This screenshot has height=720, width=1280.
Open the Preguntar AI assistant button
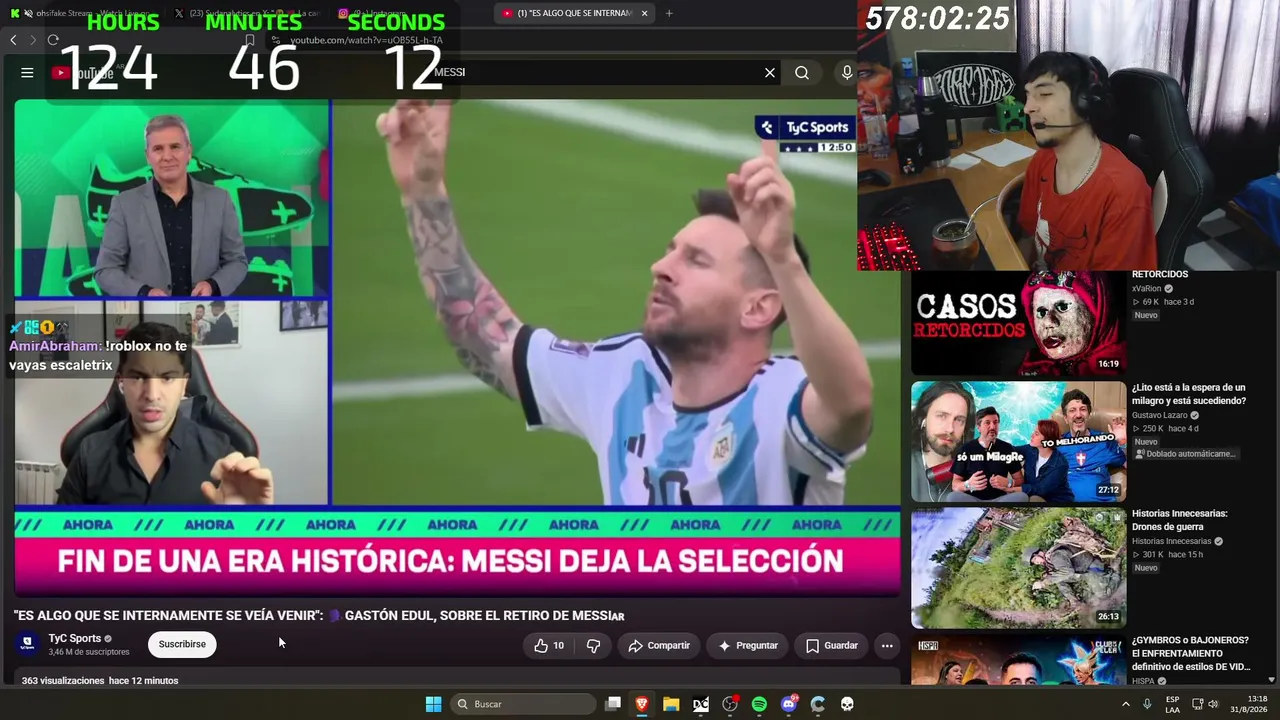pos(748,645)
